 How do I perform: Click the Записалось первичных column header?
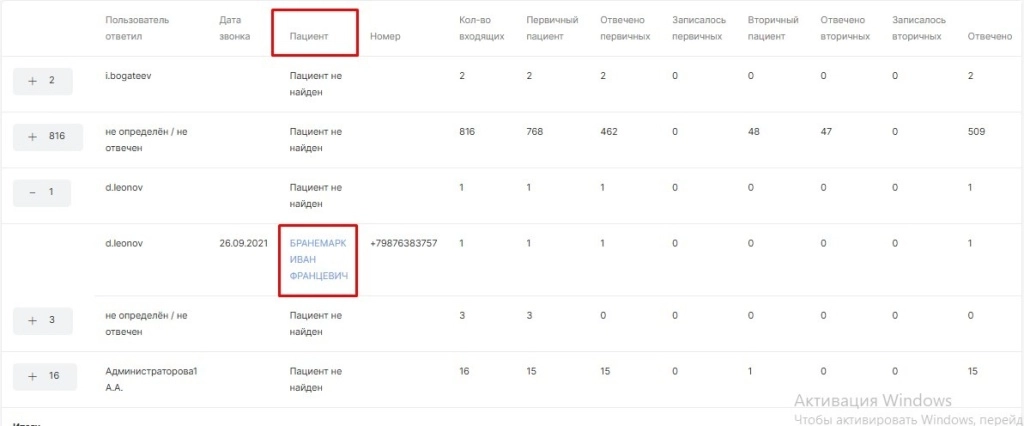click(698, 28)
